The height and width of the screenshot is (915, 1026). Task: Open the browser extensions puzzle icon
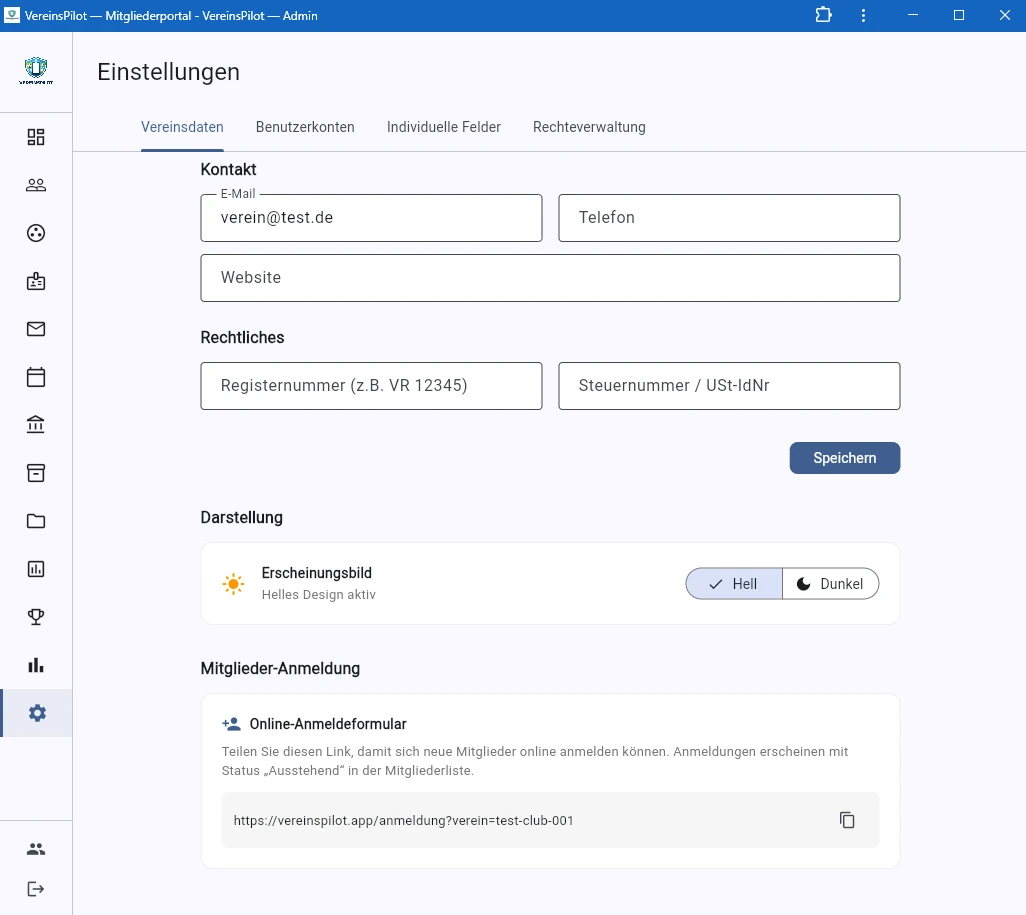pyautogui.click(x=822, y=15)
